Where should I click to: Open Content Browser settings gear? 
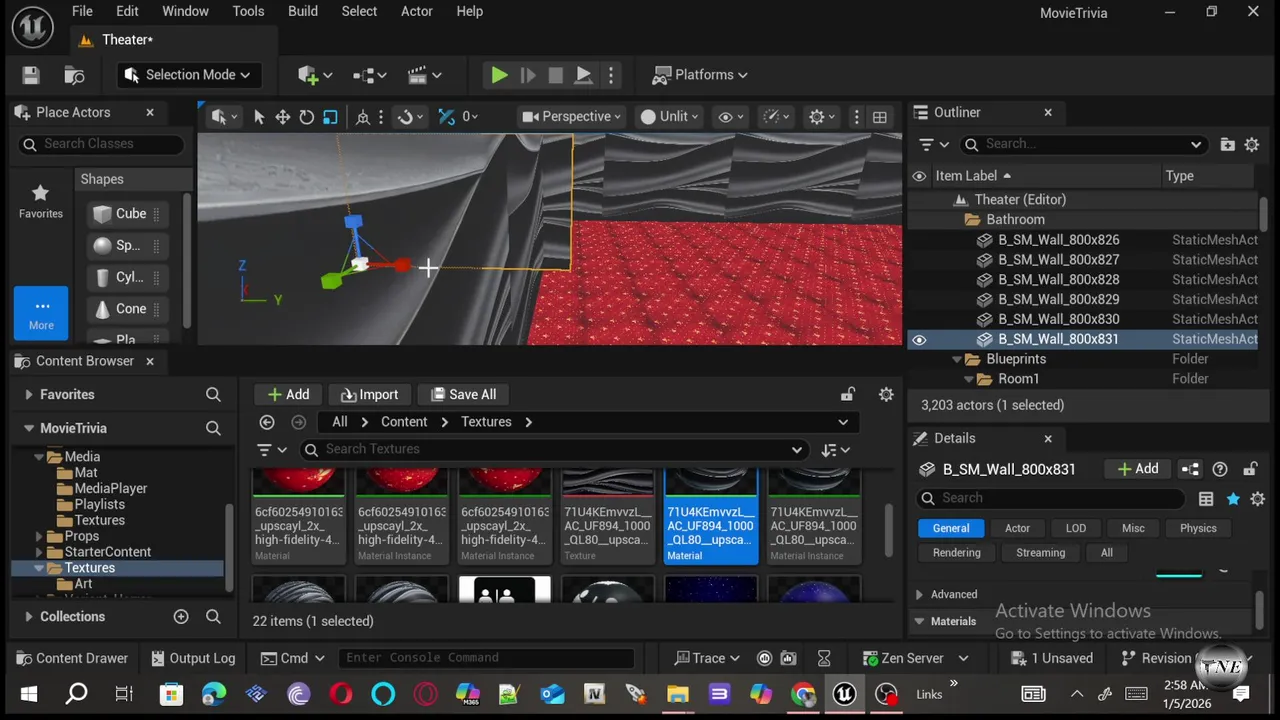tap(886, 394)
